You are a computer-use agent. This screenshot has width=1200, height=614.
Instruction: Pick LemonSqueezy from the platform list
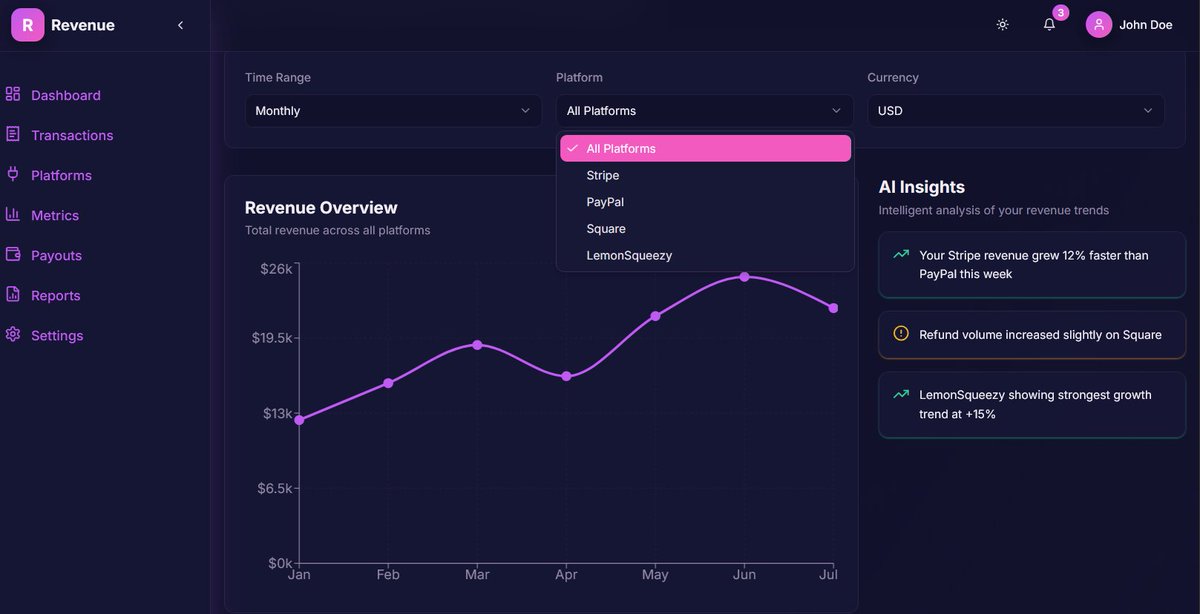coord(705,255)
